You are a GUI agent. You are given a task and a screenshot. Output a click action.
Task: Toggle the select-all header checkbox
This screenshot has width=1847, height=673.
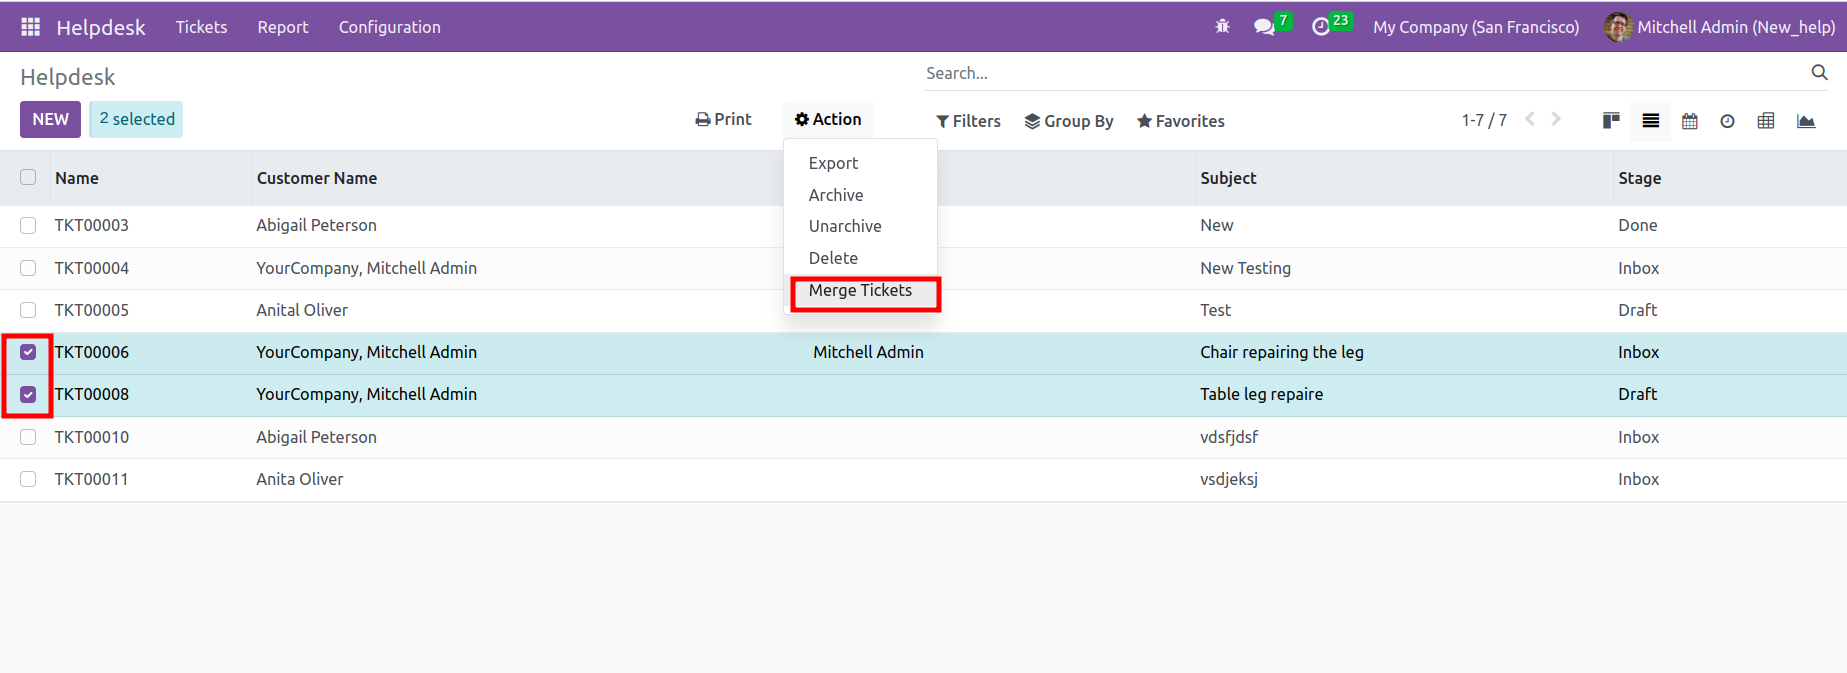28,177
